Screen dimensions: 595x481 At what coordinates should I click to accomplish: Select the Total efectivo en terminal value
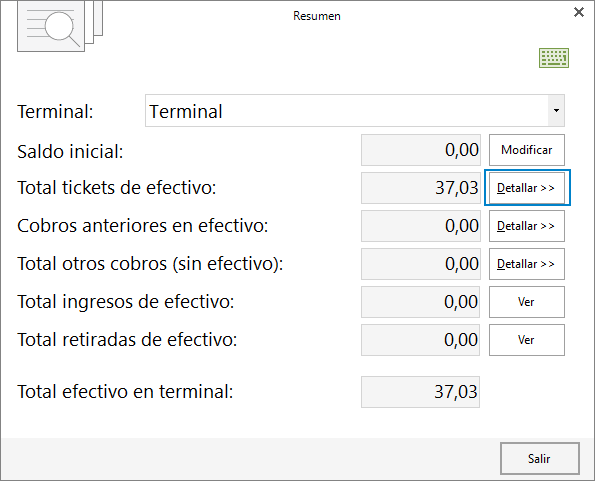(420, 392)
